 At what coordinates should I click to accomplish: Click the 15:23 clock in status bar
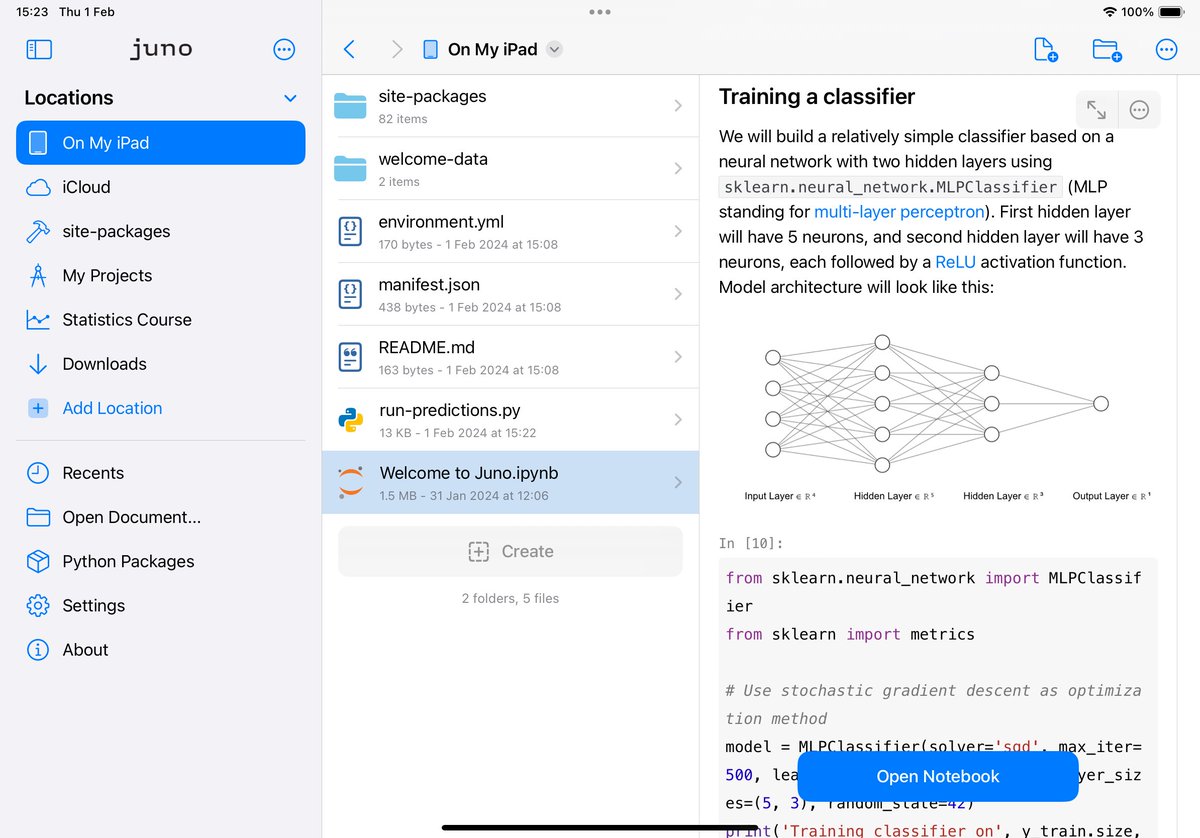[x=32, y=12]
